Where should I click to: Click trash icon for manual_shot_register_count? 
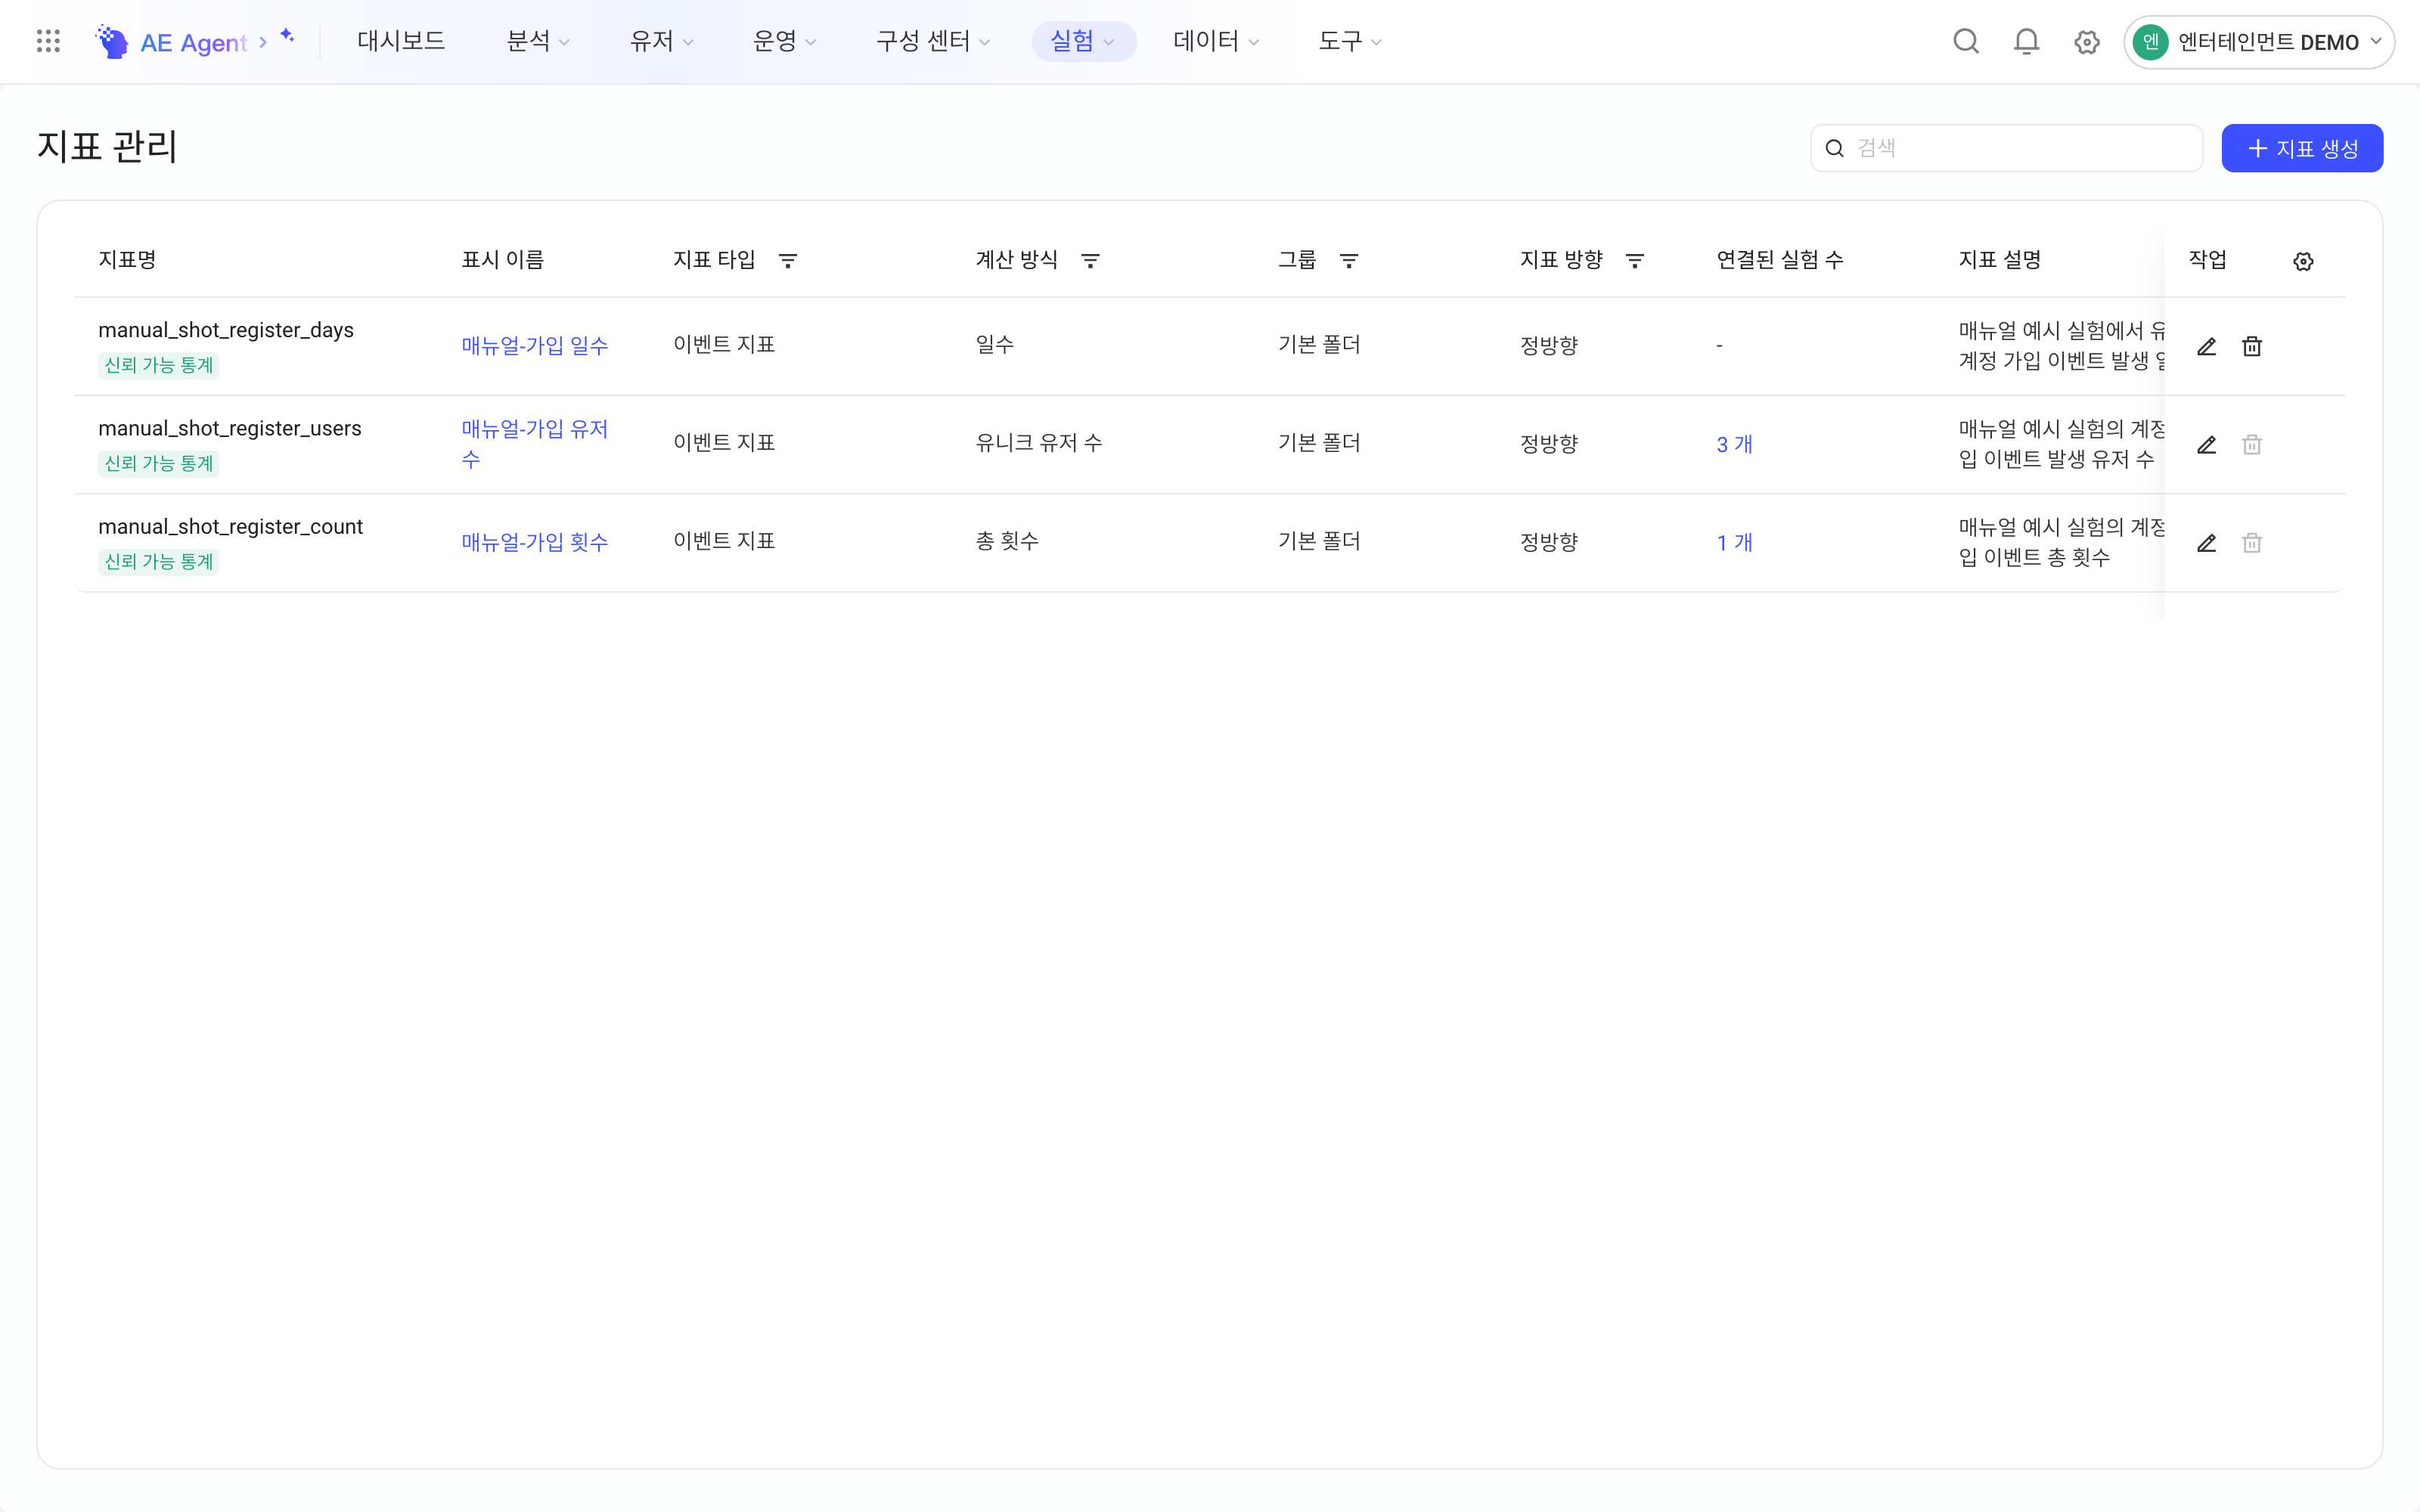[2252, 542]
